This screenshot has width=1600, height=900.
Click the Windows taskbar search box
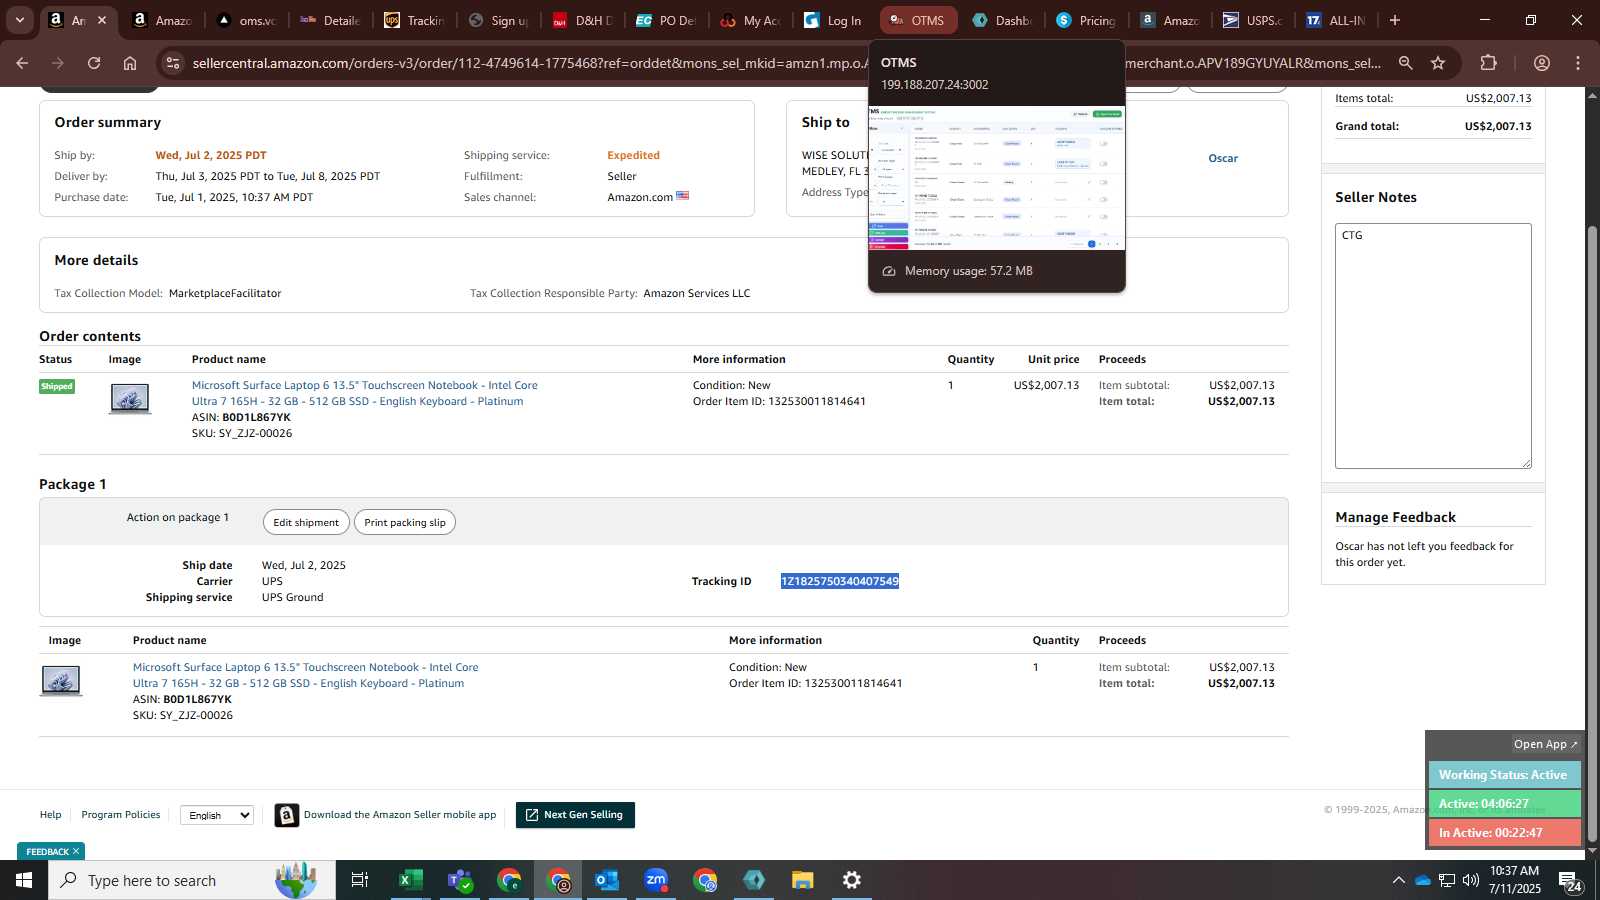(x=192, y=880)
